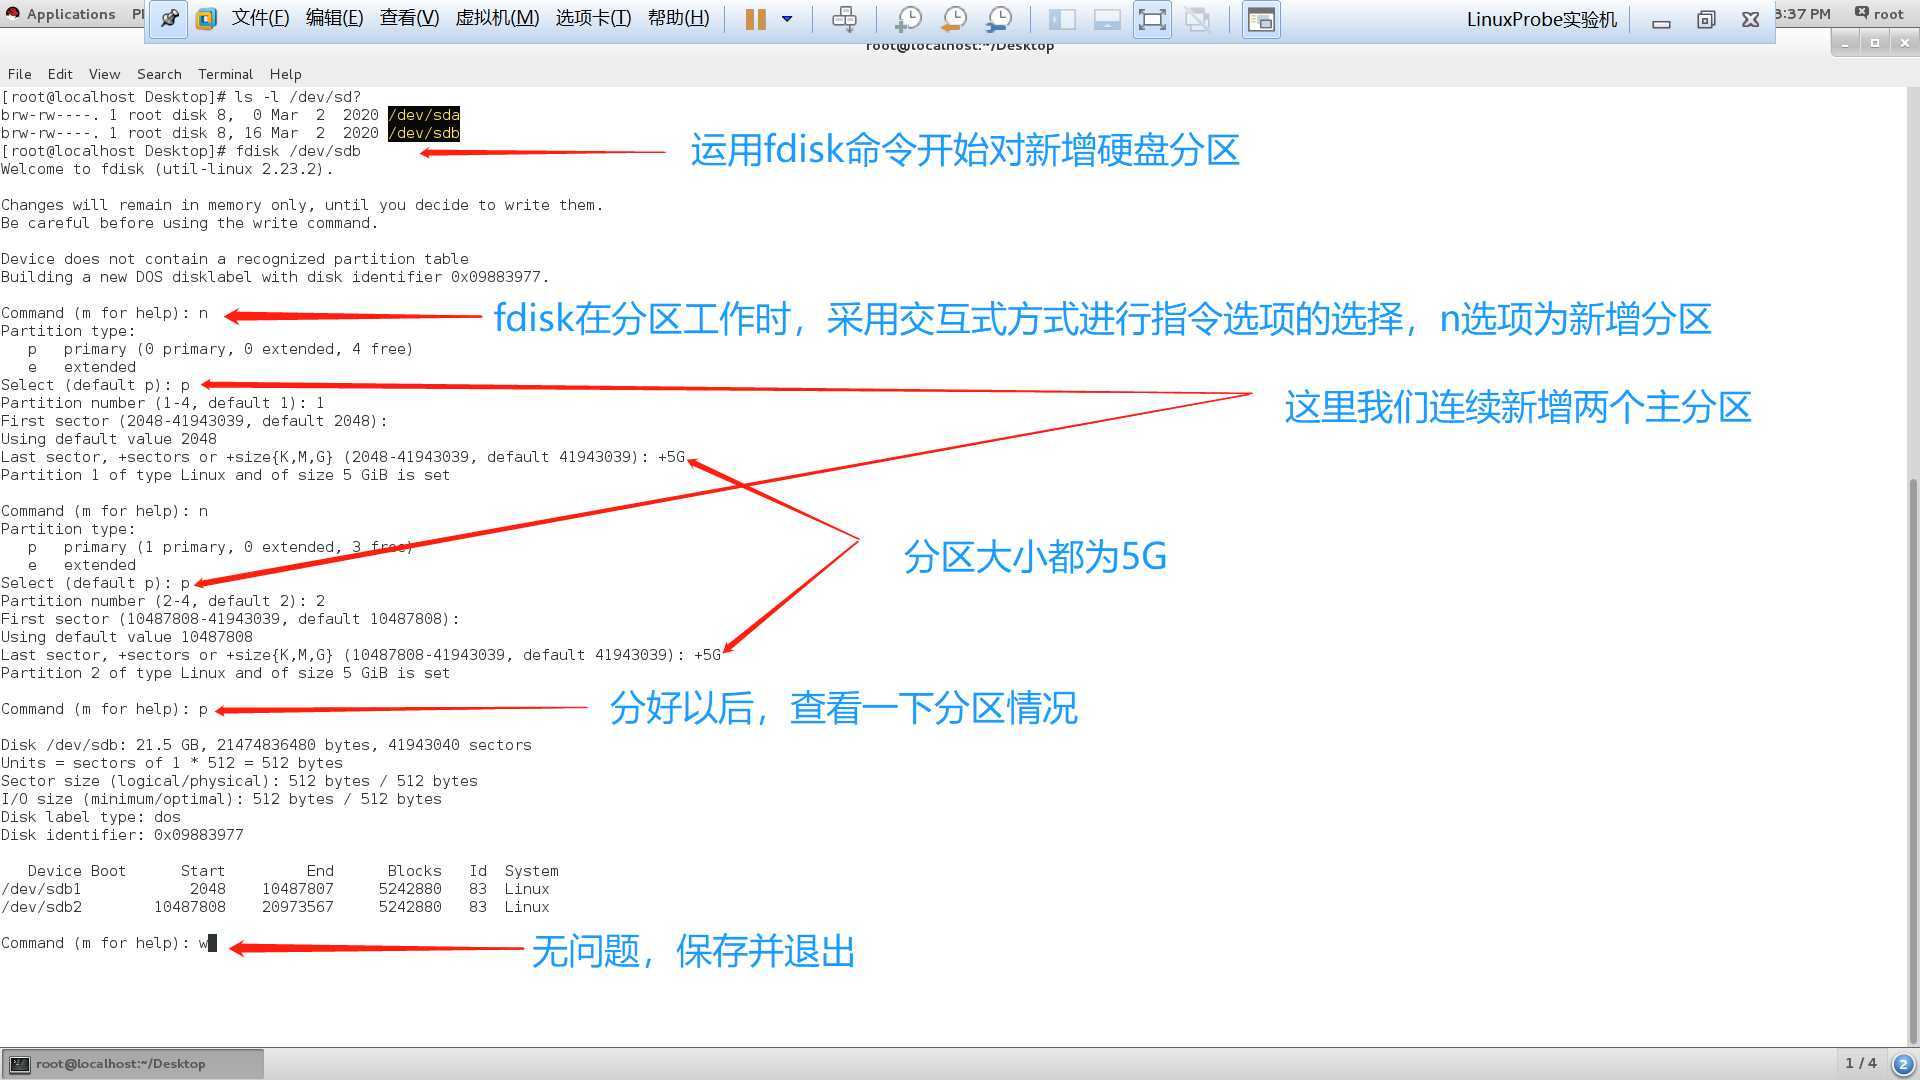Click the root@localhost taskbar window button
This screenshot has height=1080, width=1920.
133,1064
